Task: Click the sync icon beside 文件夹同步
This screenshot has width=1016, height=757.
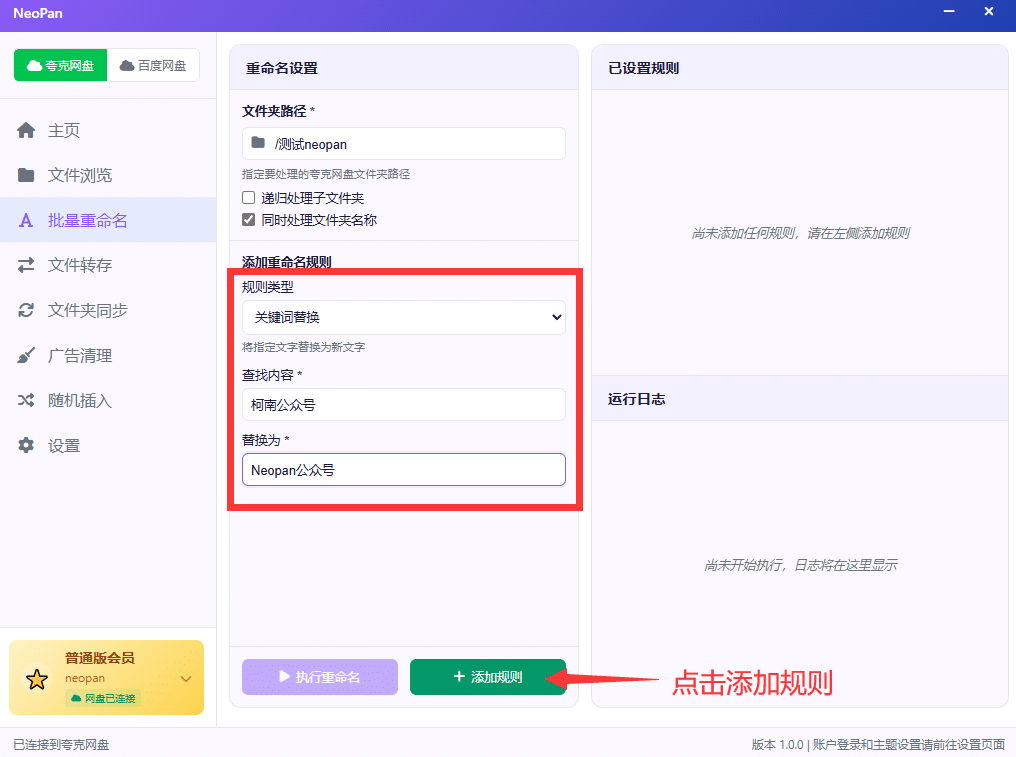Action: (x=26, y=310)
